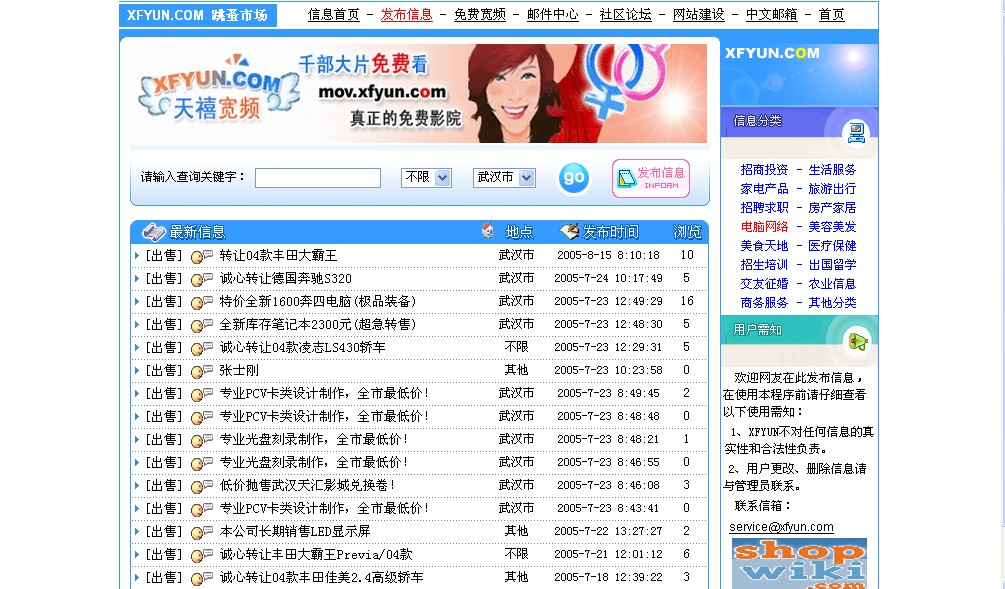This screenshot has width=1005, height=589.
Task: Open 农业信息 category
Action: tap(832, 283)
